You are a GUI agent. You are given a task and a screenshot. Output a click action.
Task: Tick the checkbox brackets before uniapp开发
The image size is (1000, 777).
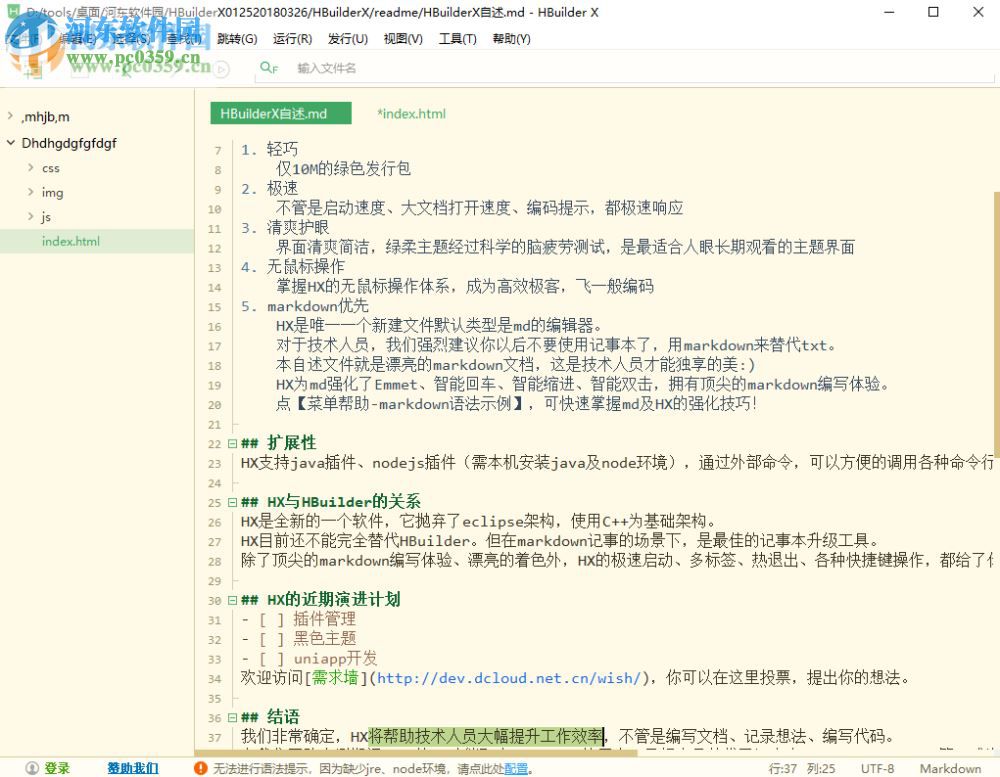pos(271,658)
